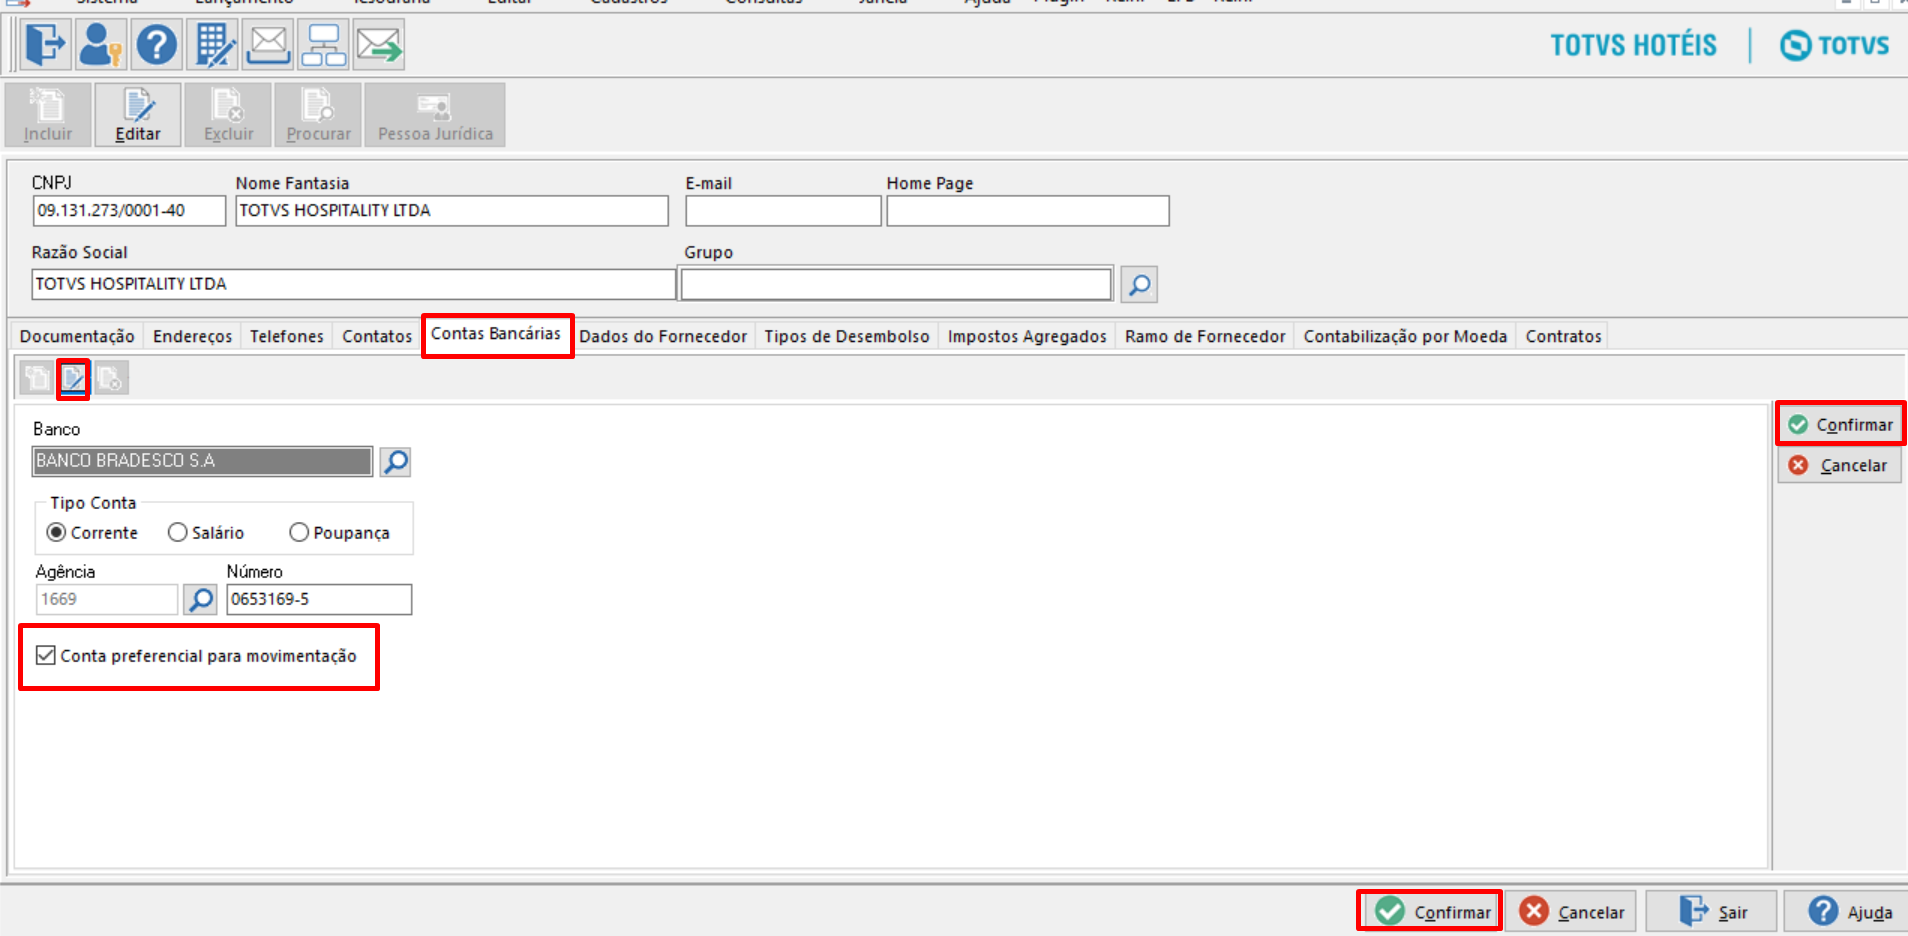Click the send mail green arrow icon
The height and width of the screenshot is (936, 1908).
[379, 45]
